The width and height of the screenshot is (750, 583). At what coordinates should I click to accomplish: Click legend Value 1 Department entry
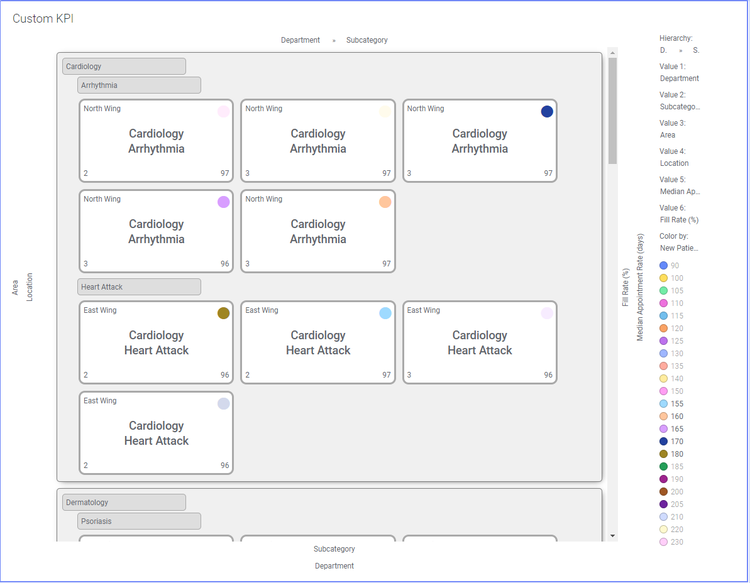pos(679,78)
